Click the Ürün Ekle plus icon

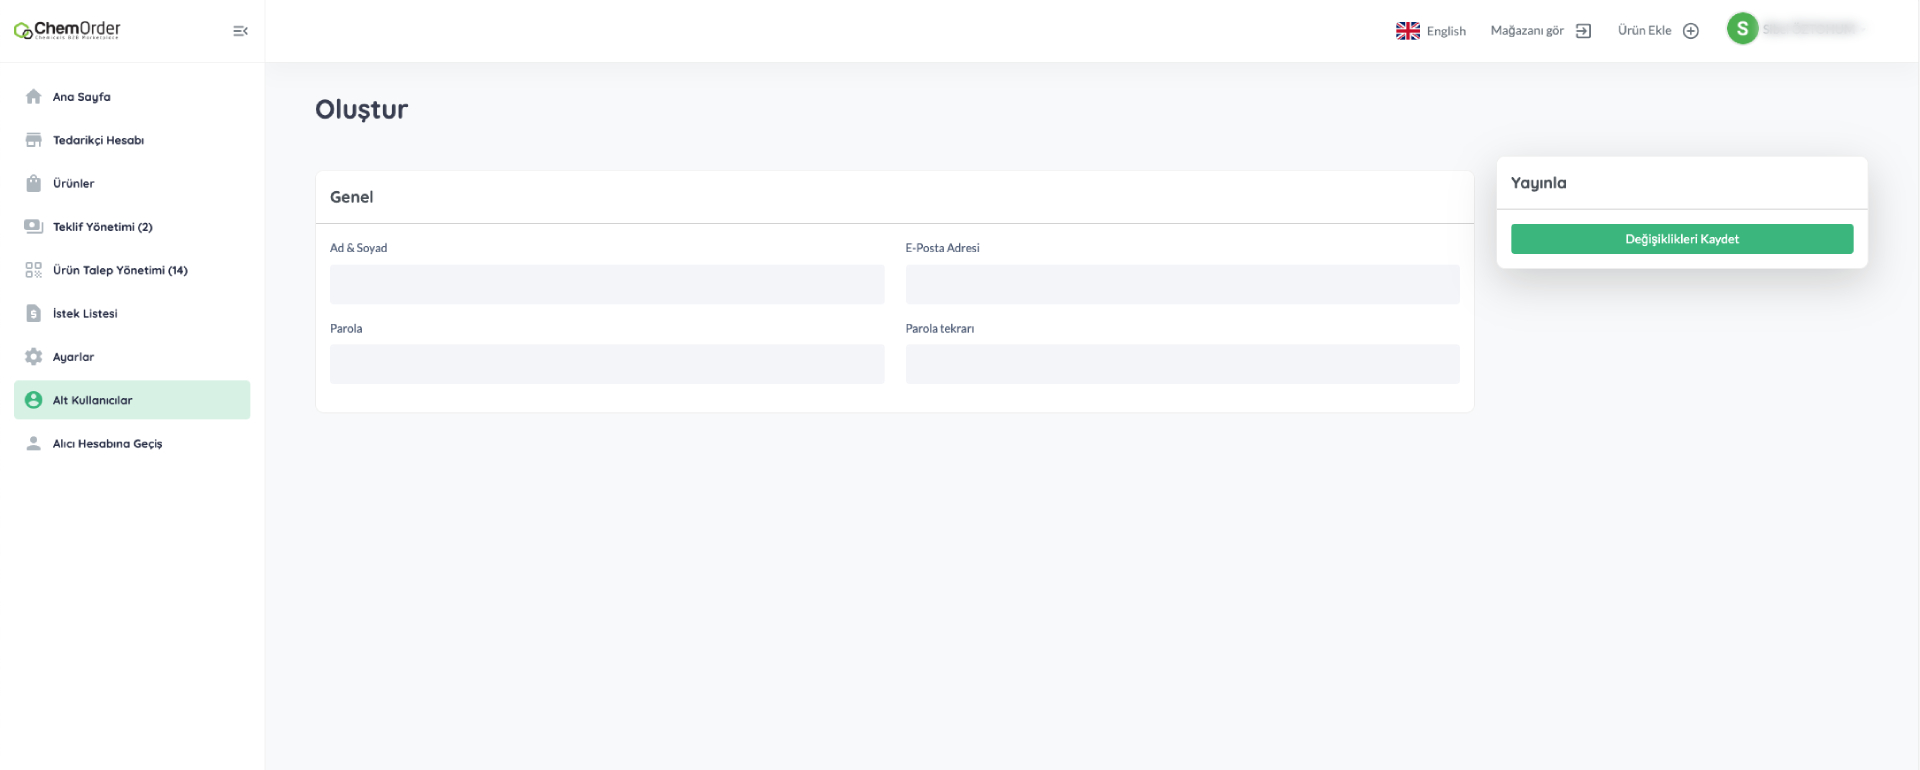1691,31
